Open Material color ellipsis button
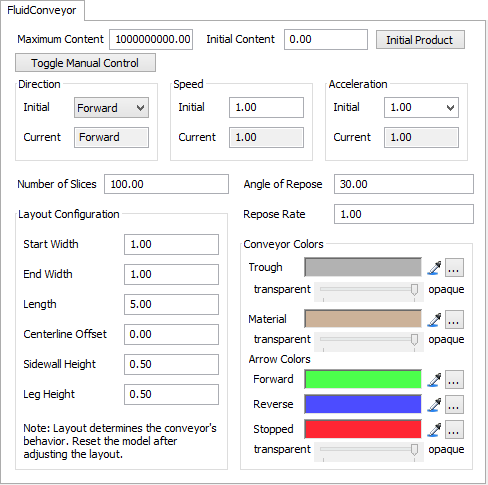488x485 pixels. tap(454, 320)
